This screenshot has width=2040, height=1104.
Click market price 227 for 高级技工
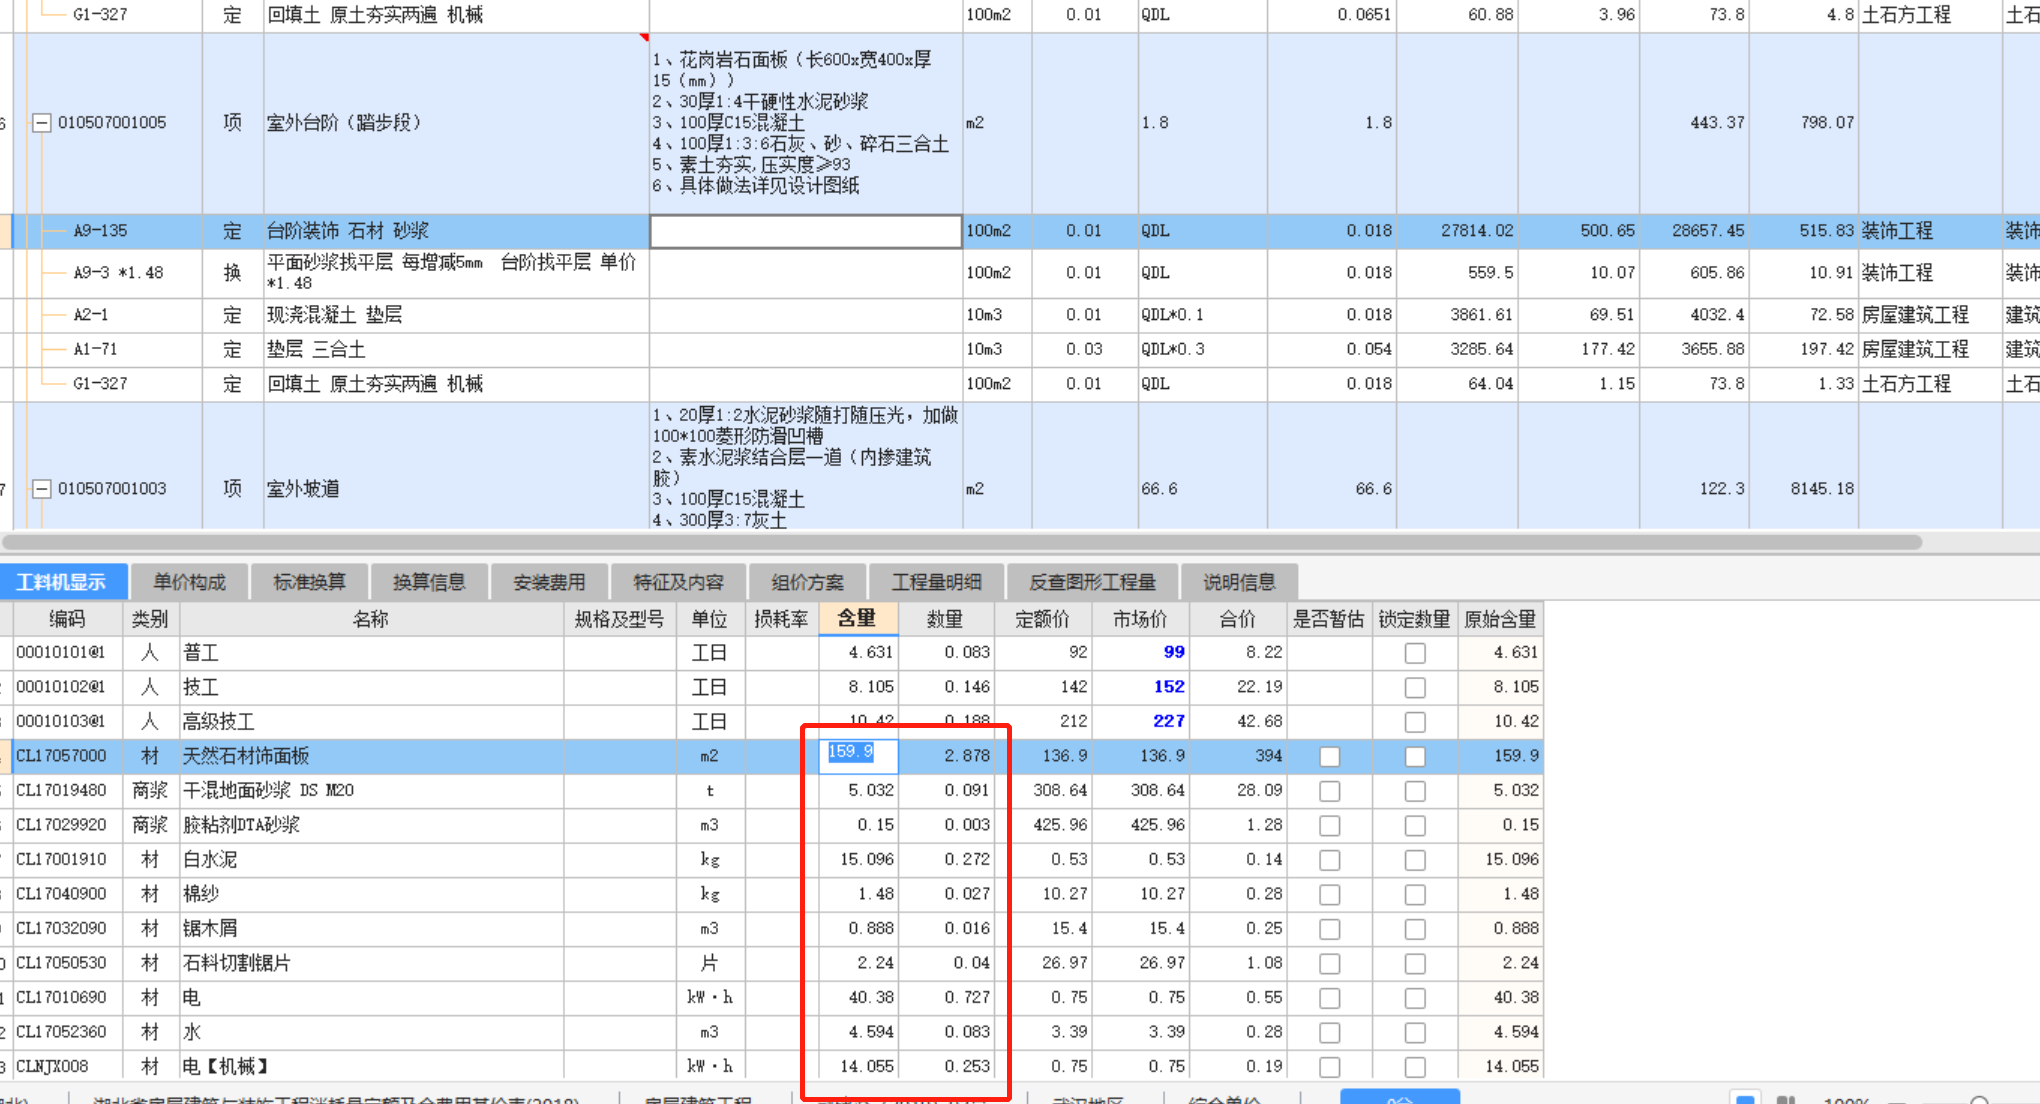[1169, 721]
